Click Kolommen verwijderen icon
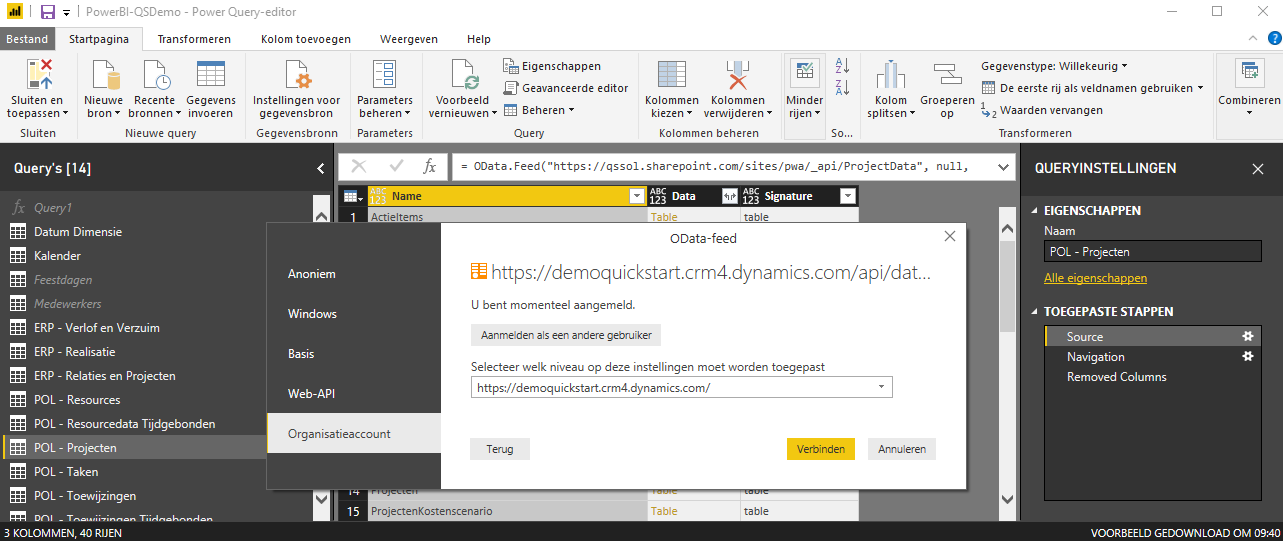The image size is (1283, 541). tap(738, 75)
